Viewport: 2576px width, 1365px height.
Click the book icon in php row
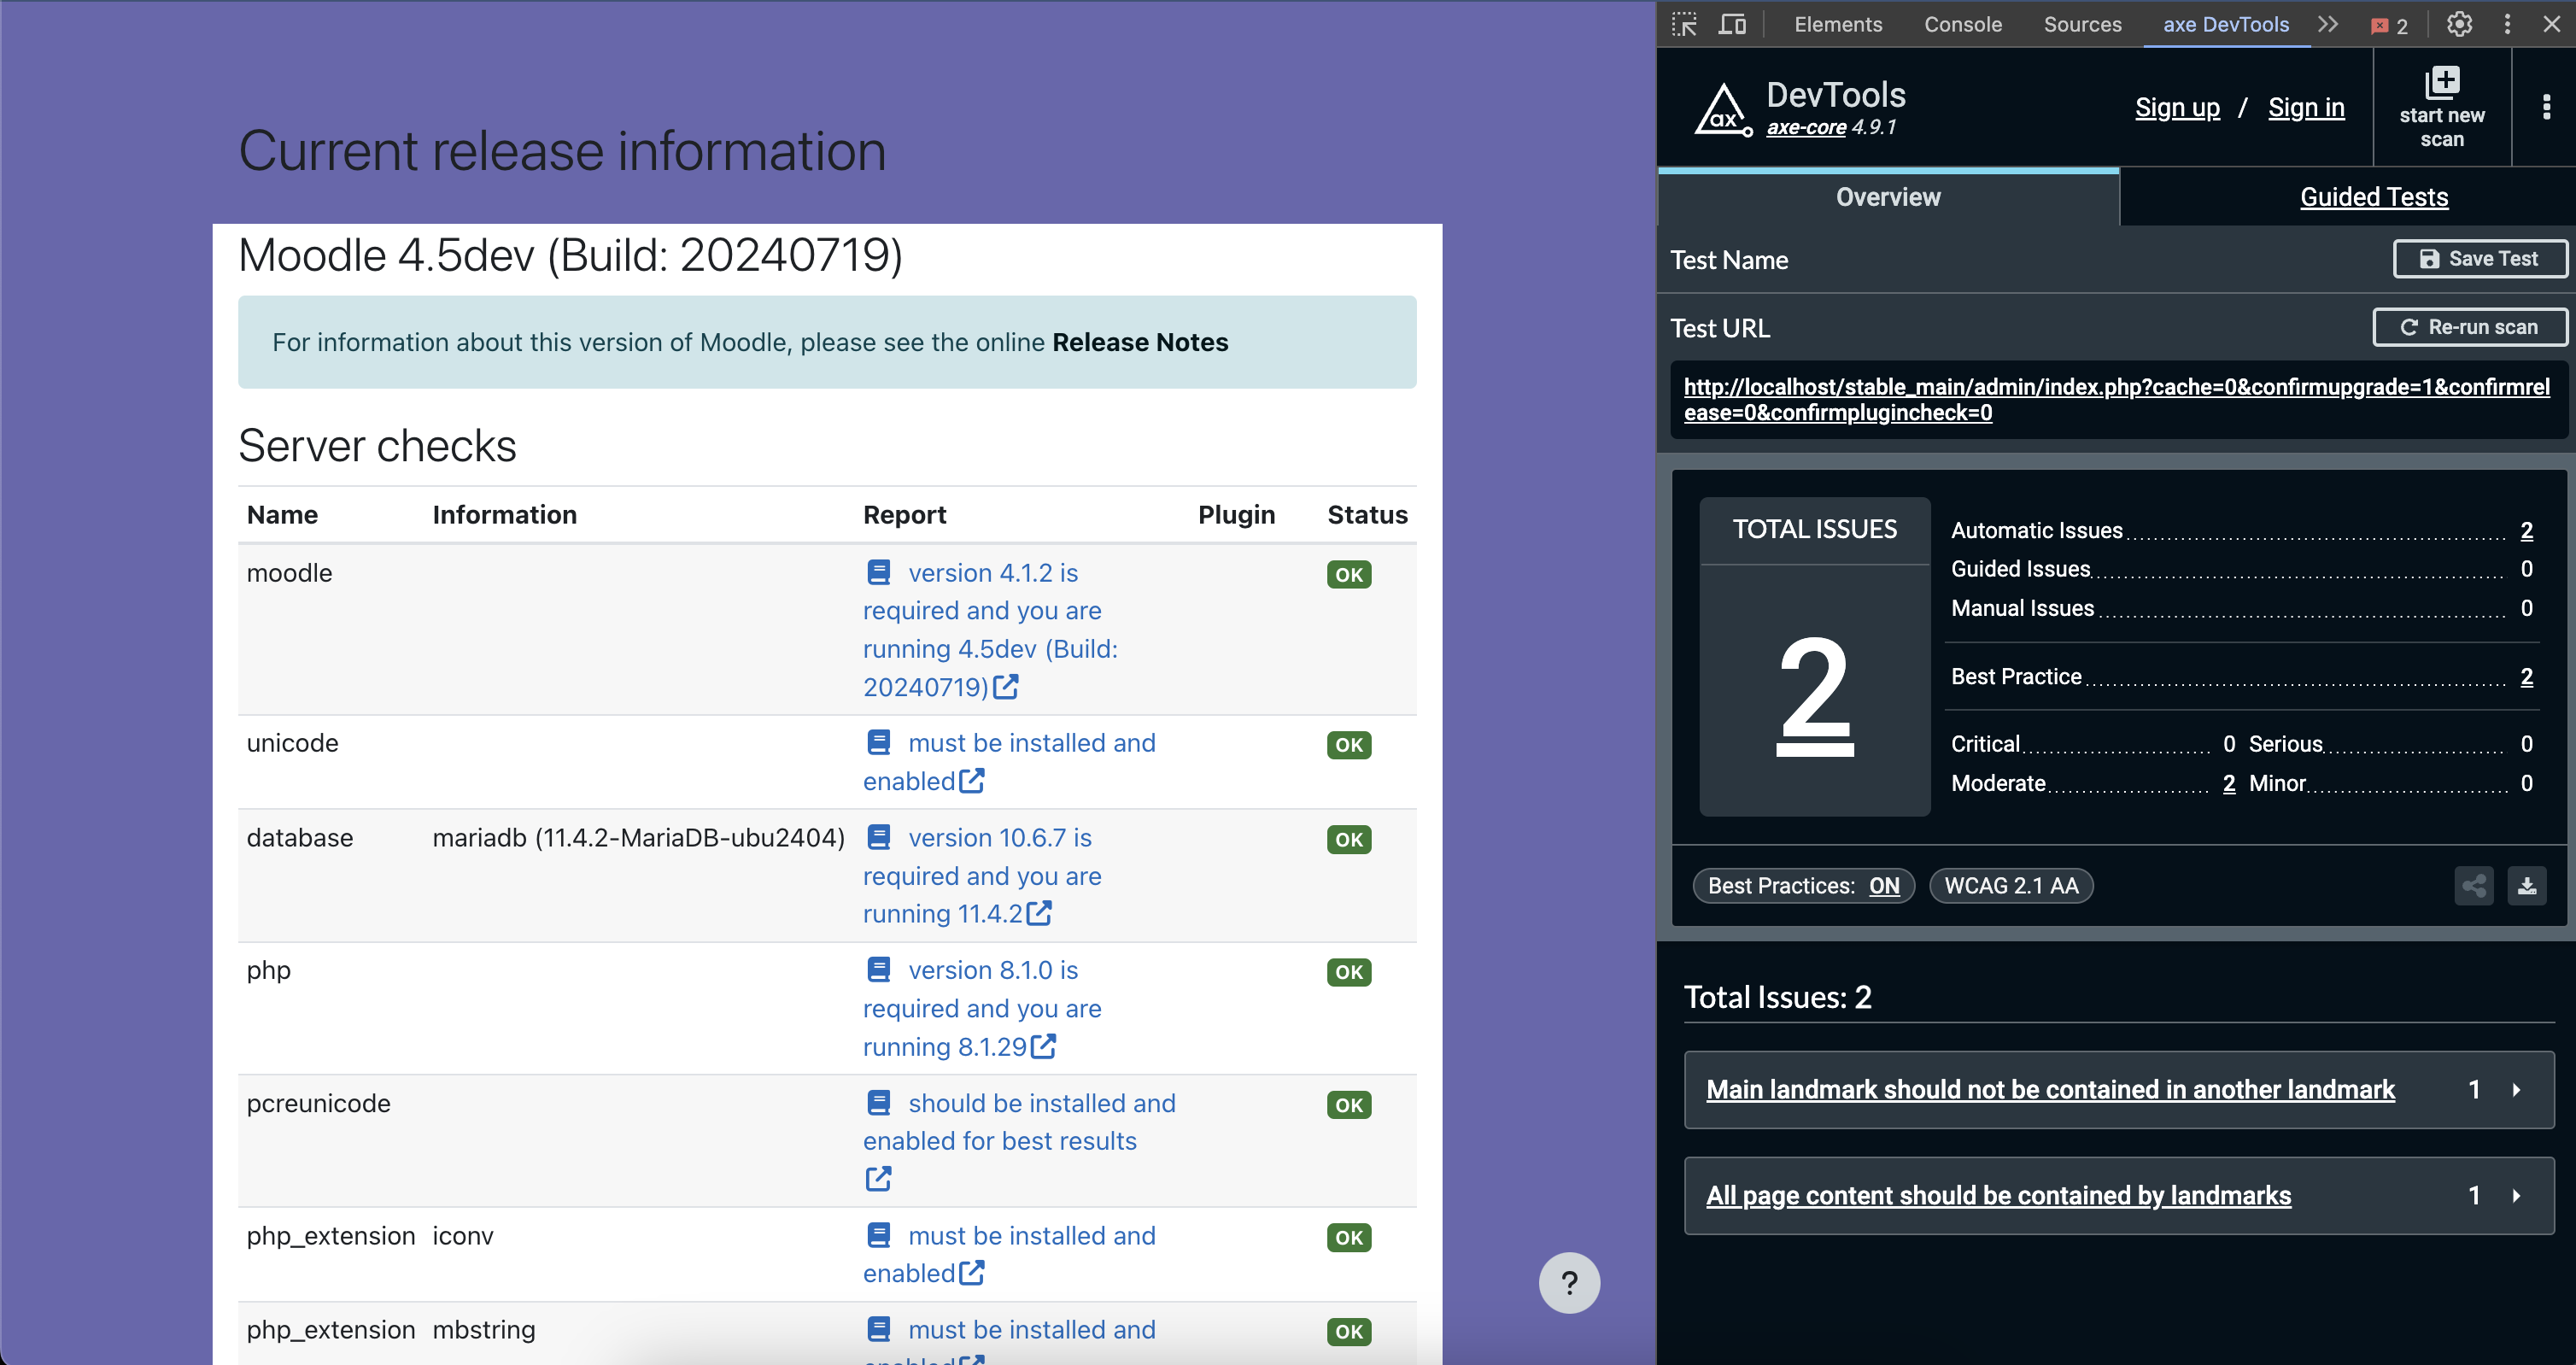tap(878, 970)
